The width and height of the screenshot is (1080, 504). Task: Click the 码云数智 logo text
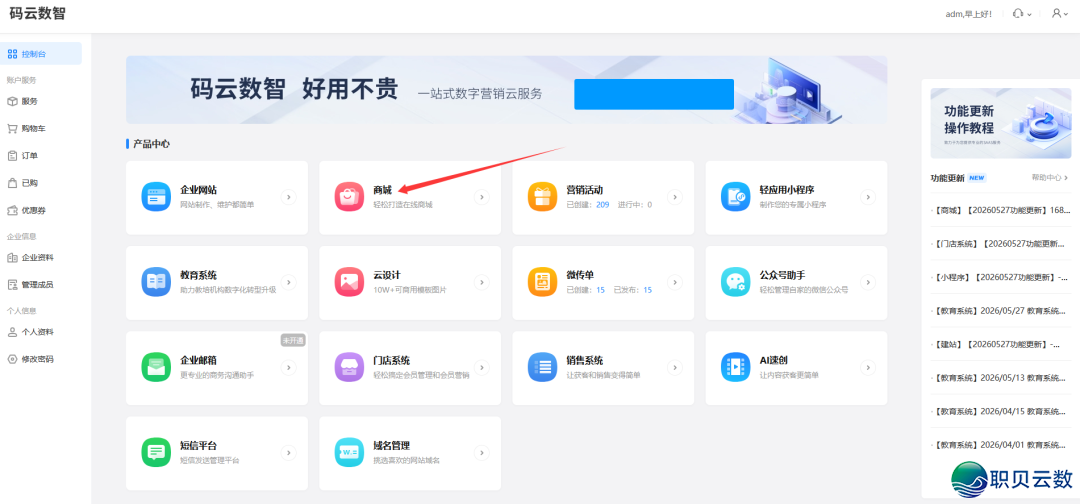click(x=38, y=14)
